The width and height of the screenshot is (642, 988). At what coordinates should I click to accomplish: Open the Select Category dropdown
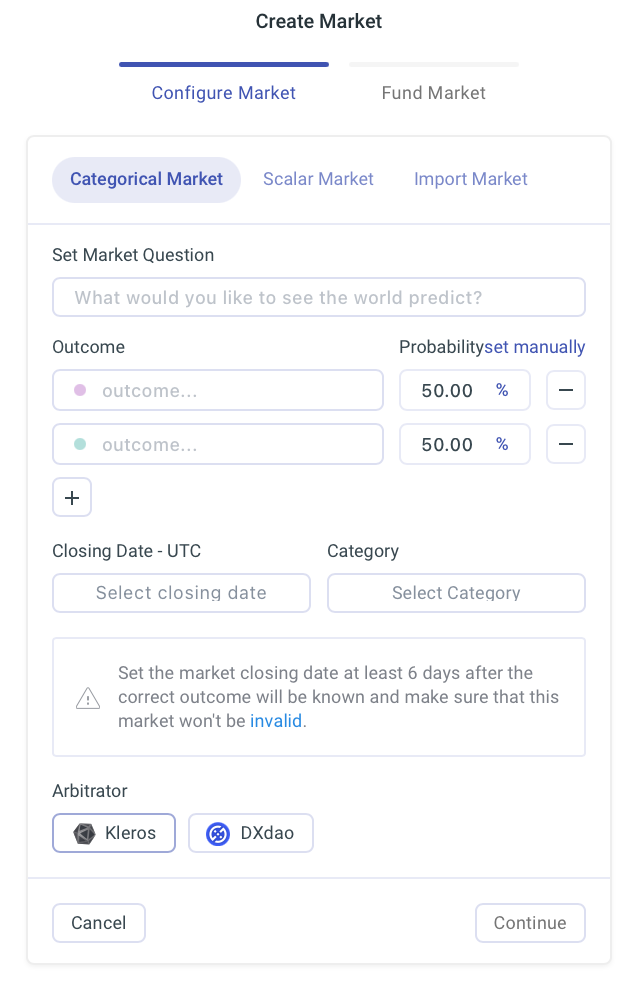(x=456, y=593)
